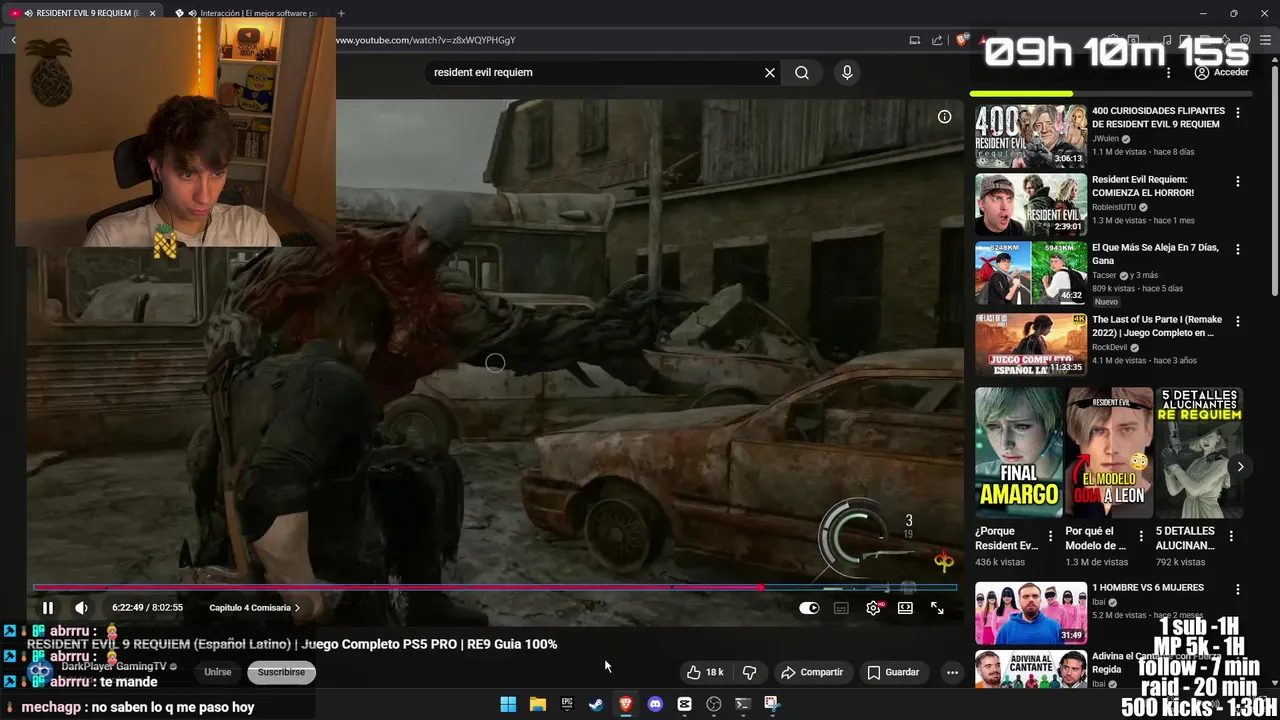Switch the player to theater mode

905,608
